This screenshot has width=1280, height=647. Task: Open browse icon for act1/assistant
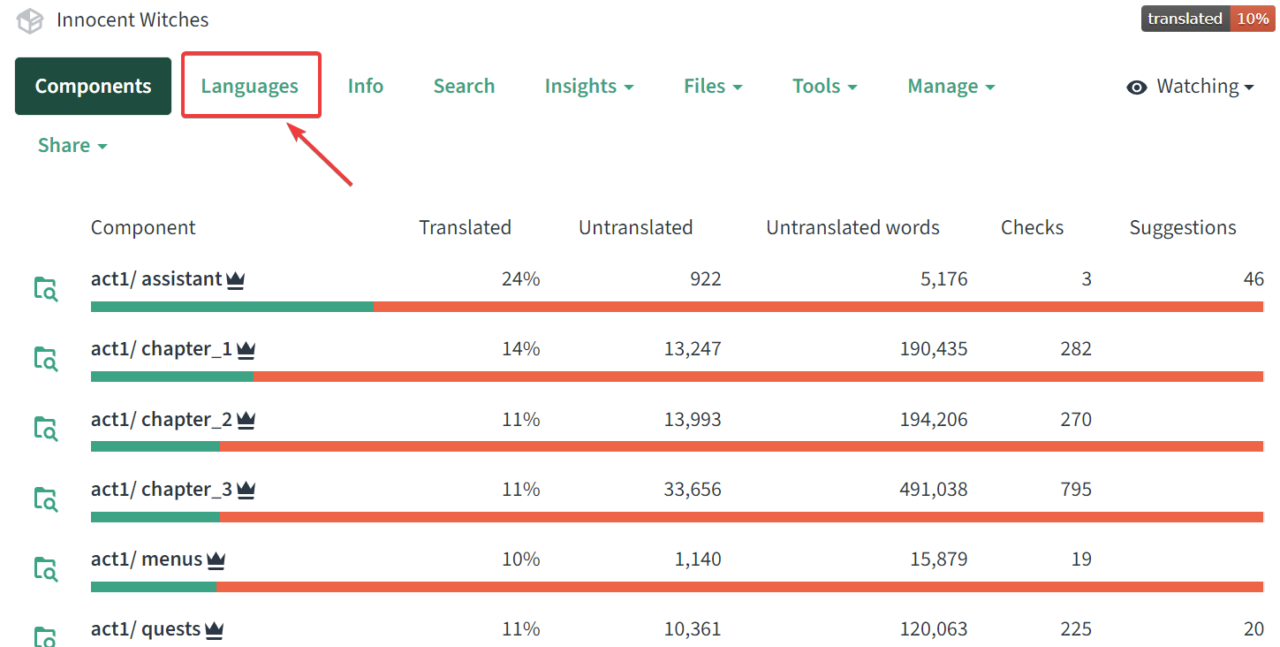[45, 289]
